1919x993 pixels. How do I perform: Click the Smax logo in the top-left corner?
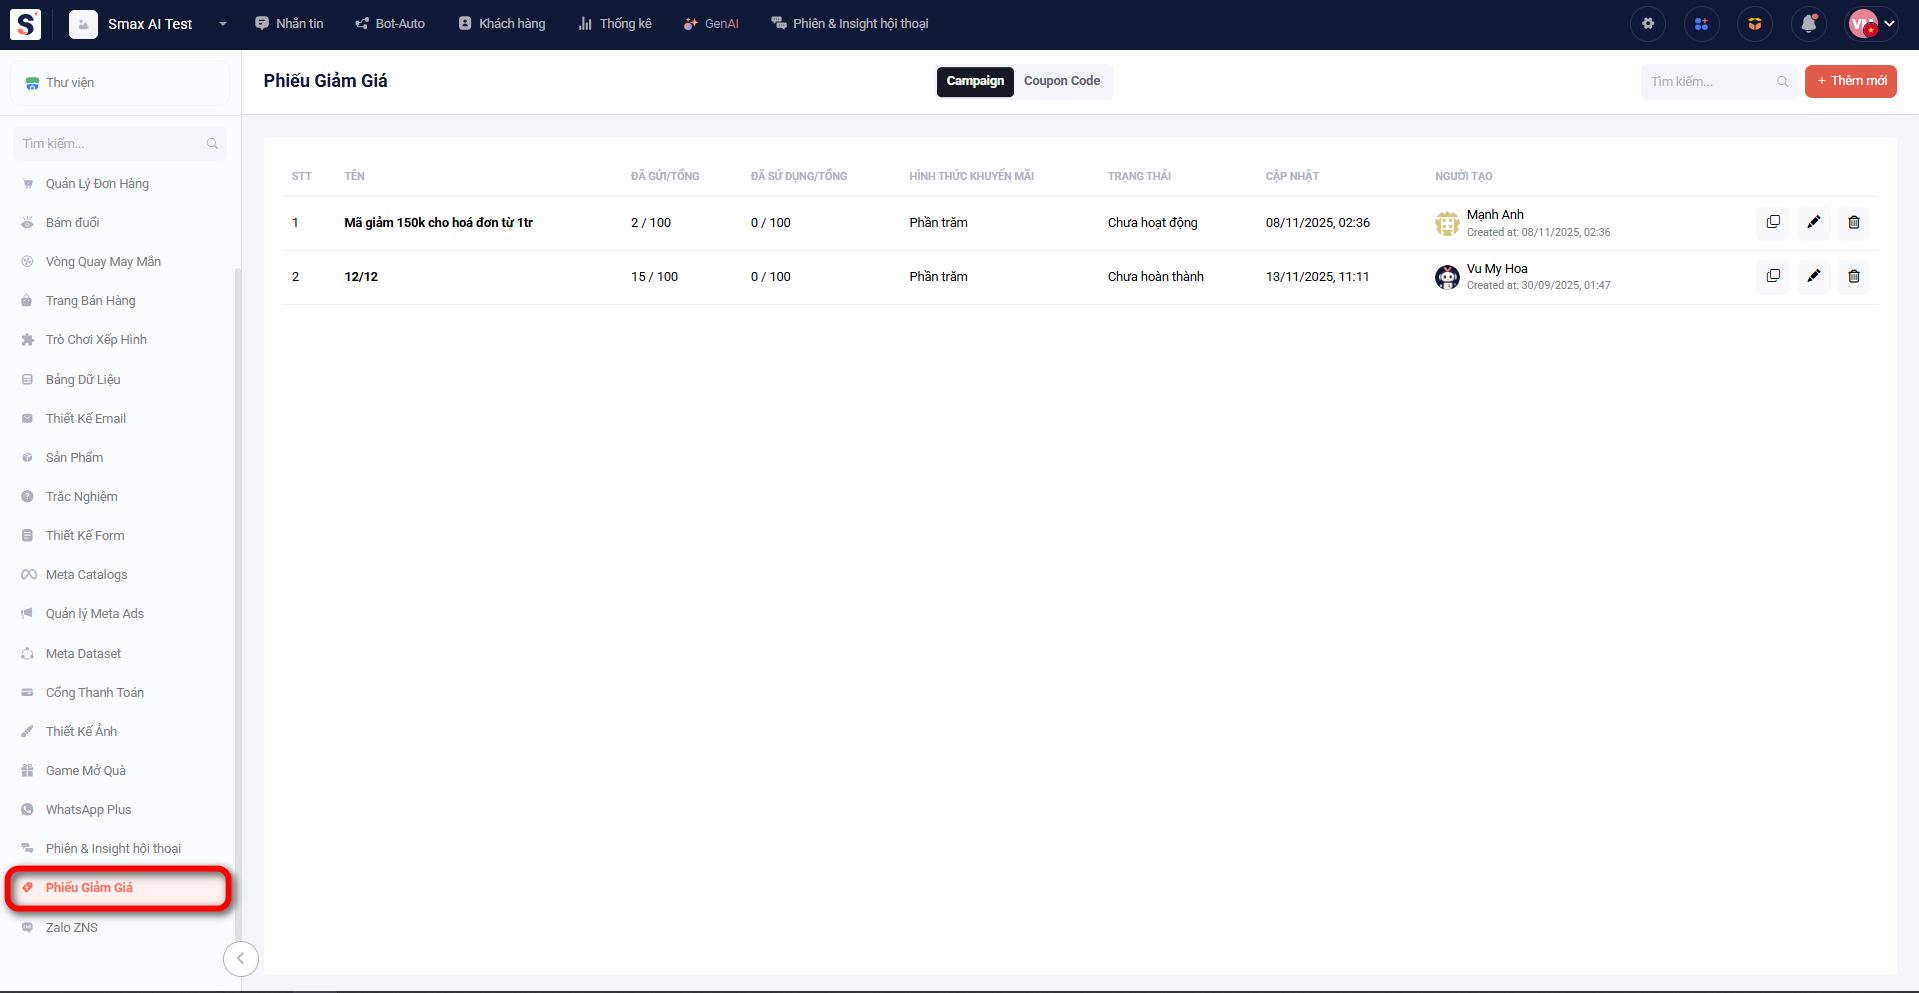[25, 24]
